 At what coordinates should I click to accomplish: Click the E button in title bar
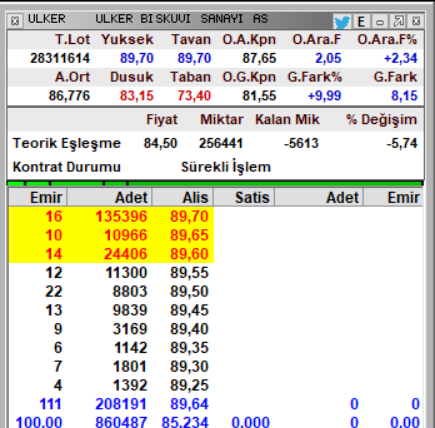[361, 22]
